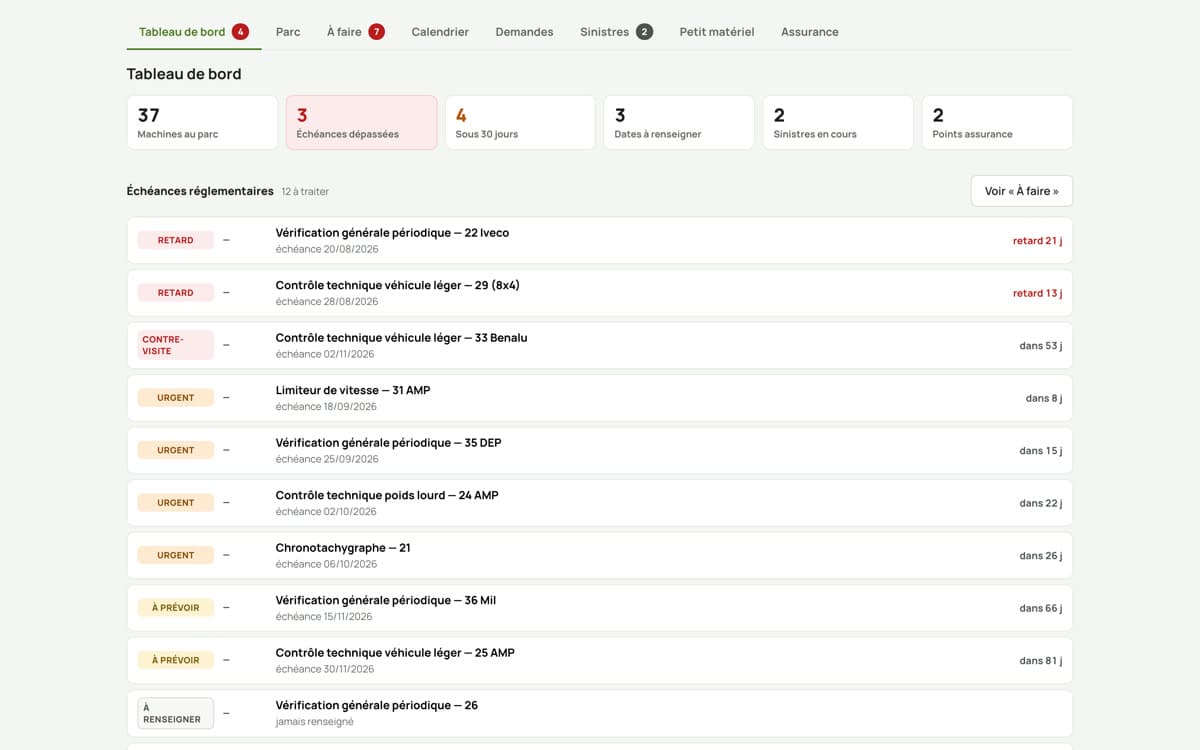Open the Sous 30 jours card

click(x=520, y=122)
